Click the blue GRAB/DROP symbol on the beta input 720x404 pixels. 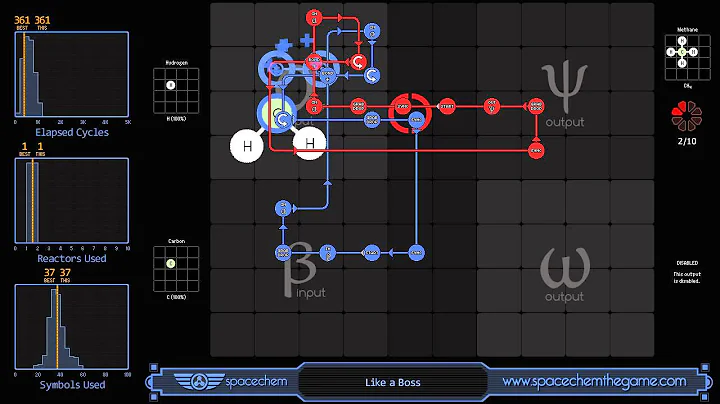click(283, 252)
